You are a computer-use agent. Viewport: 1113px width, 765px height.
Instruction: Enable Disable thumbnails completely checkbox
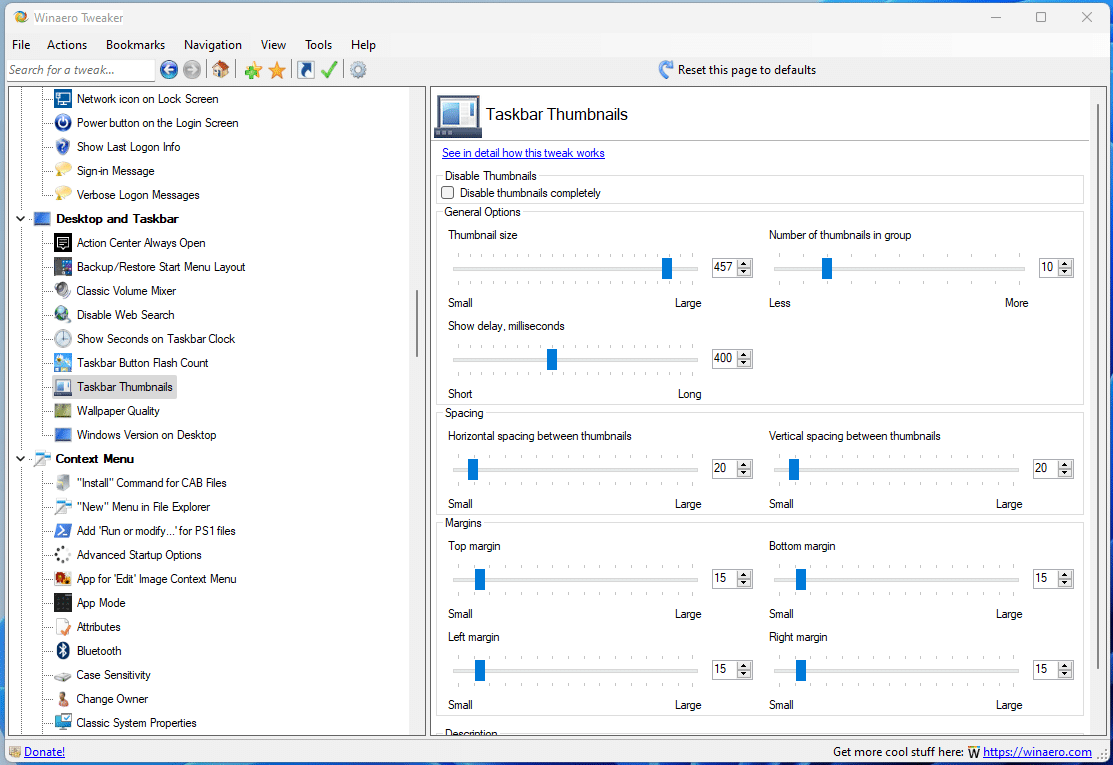[448, 193]
